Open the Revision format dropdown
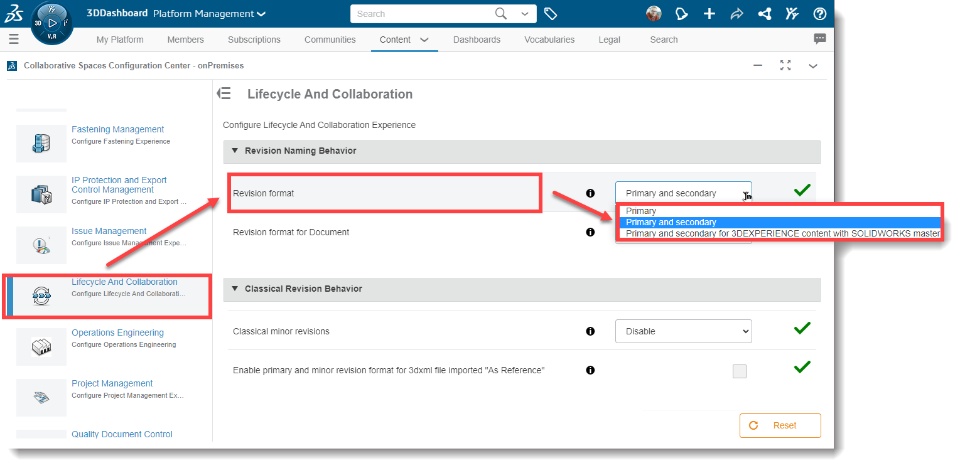Image resolution: width=960 pixels, height=468 pixels. coord(683,193)
